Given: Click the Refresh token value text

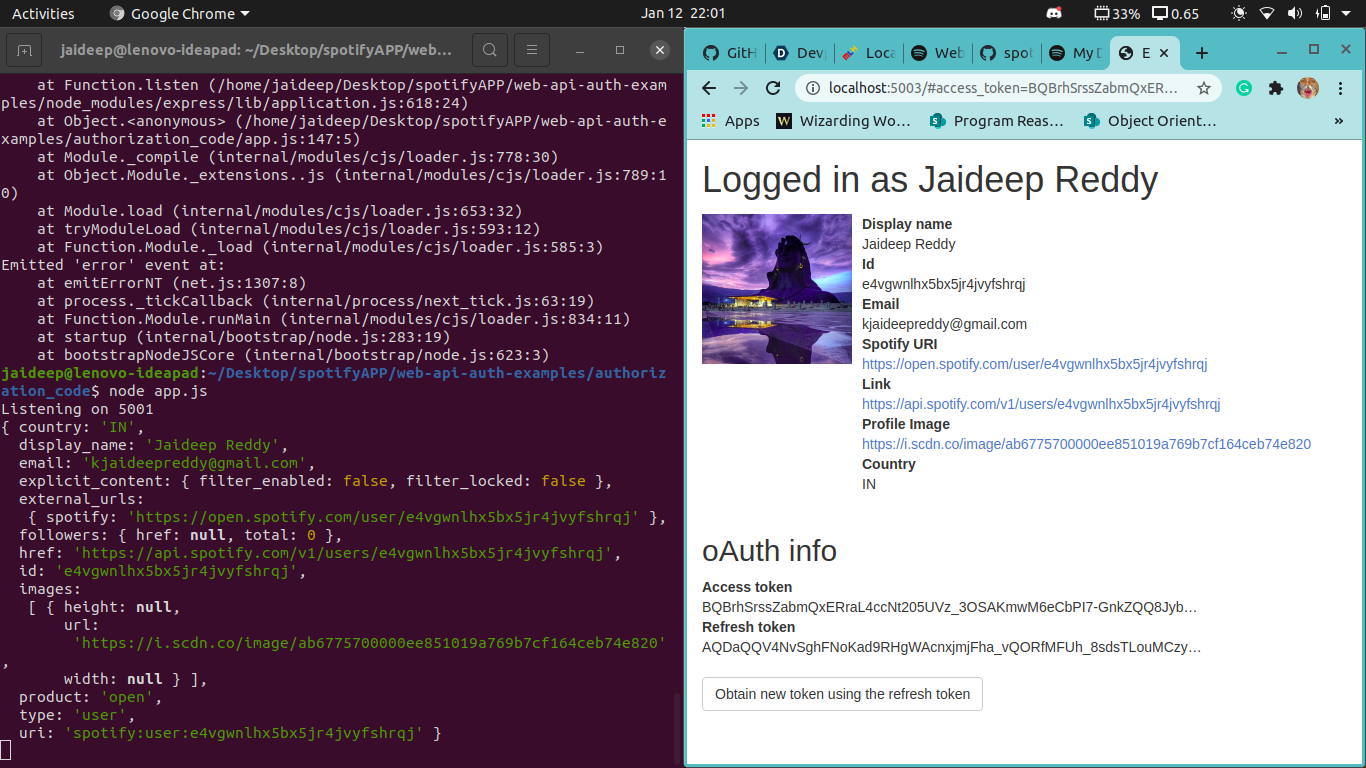Looking at the screenshot, I should point(951,647).
